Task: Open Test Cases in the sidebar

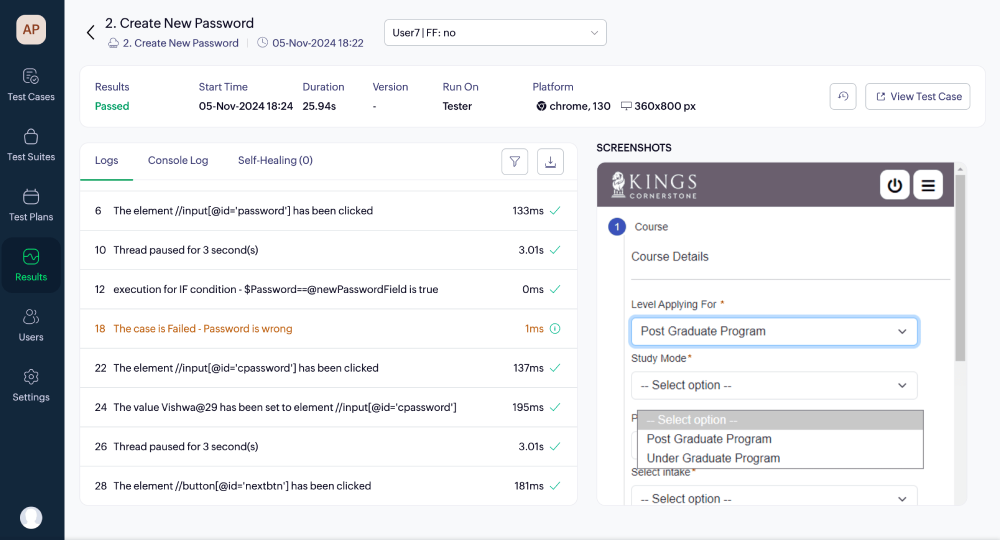Action: pos(31,84)
